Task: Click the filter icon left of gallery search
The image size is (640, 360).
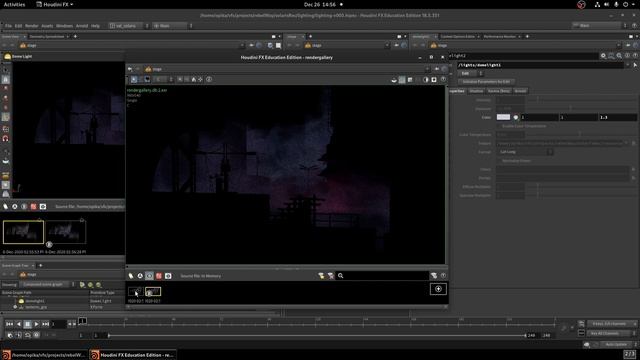Action: 321,276
